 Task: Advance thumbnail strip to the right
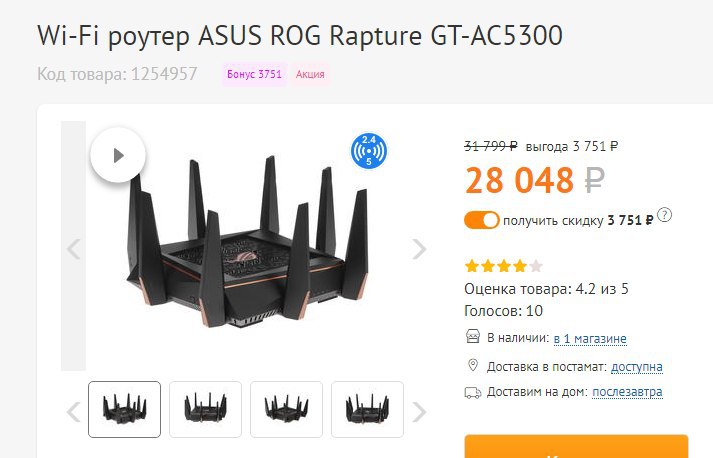[419, 412]
